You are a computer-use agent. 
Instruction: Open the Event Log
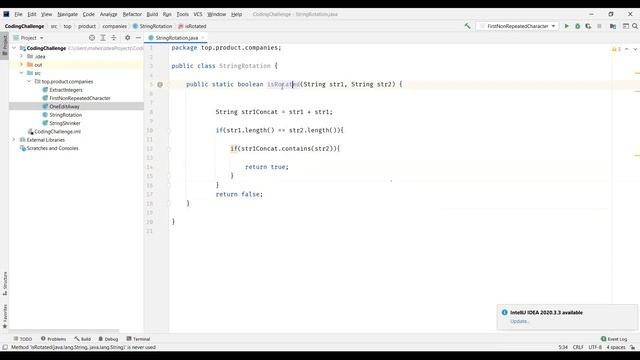tap(614, 339)
